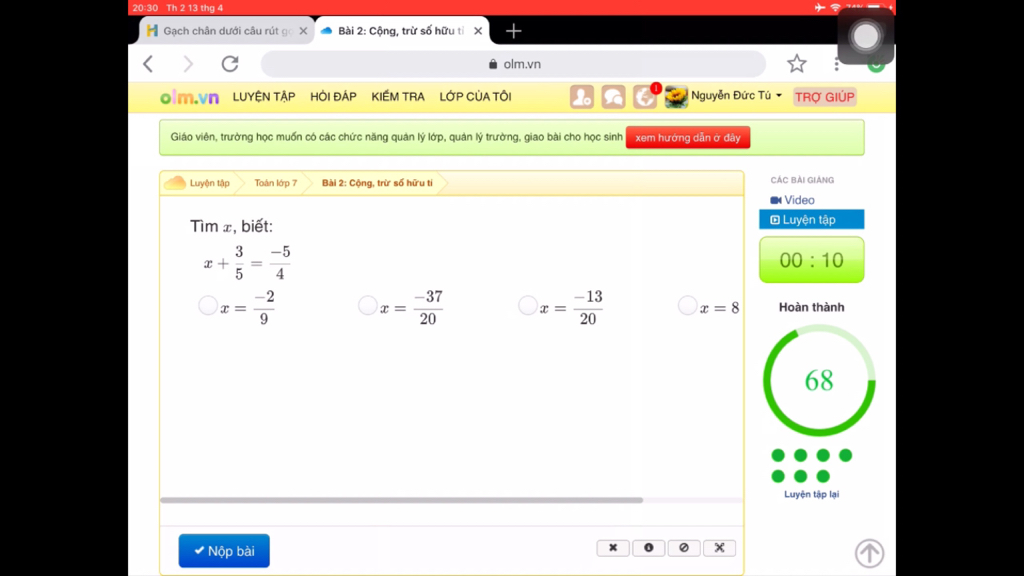Close the 'Gạch chân dưới câu rút gọn' tab
Viewport: 1024px width, 576px height.
pos(303,31)
